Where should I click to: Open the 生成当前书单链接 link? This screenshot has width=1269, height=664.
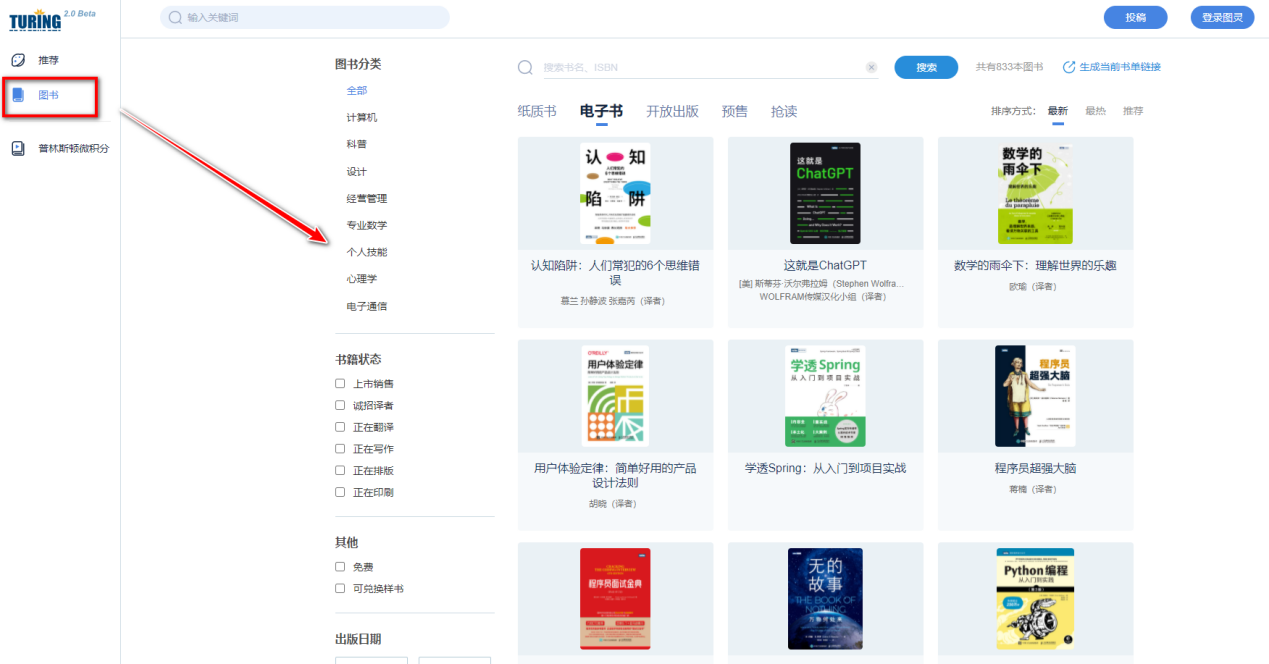(1119, 67)
